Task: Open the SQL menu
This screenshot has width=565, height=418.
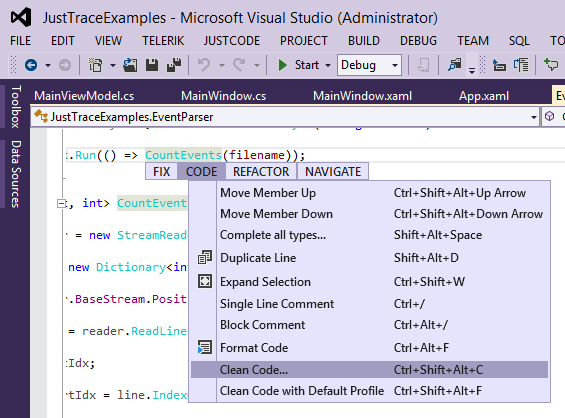Action: pos(519,41)
